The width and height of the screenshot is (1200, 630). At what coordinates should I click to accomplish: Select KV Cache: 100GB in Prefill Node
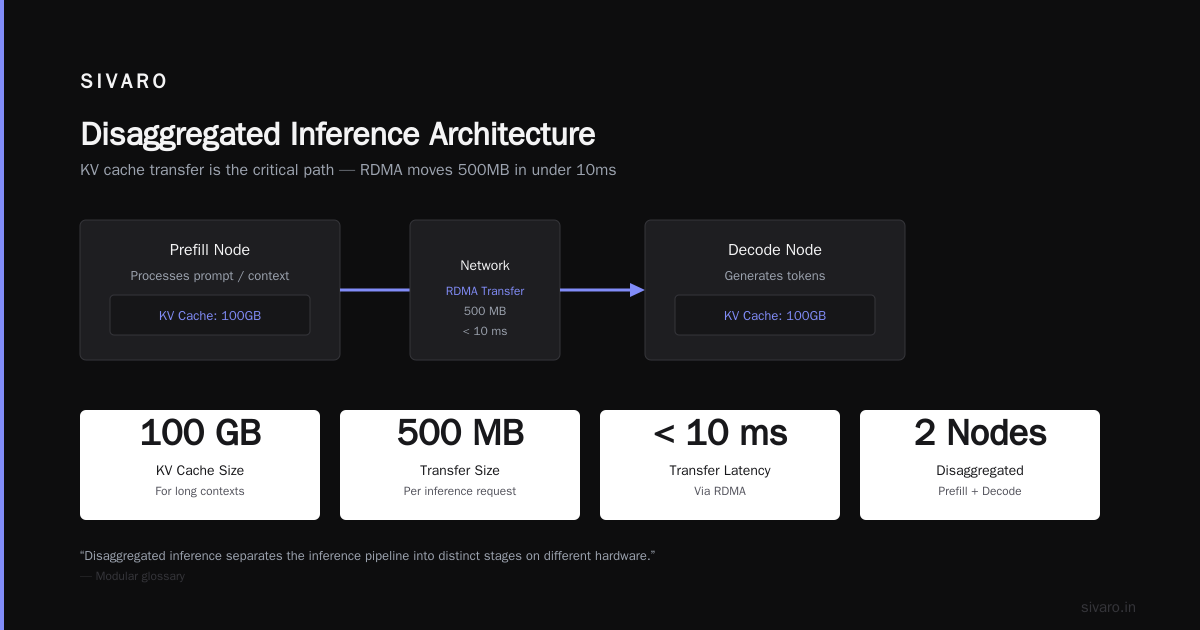(x=210, y=315)
